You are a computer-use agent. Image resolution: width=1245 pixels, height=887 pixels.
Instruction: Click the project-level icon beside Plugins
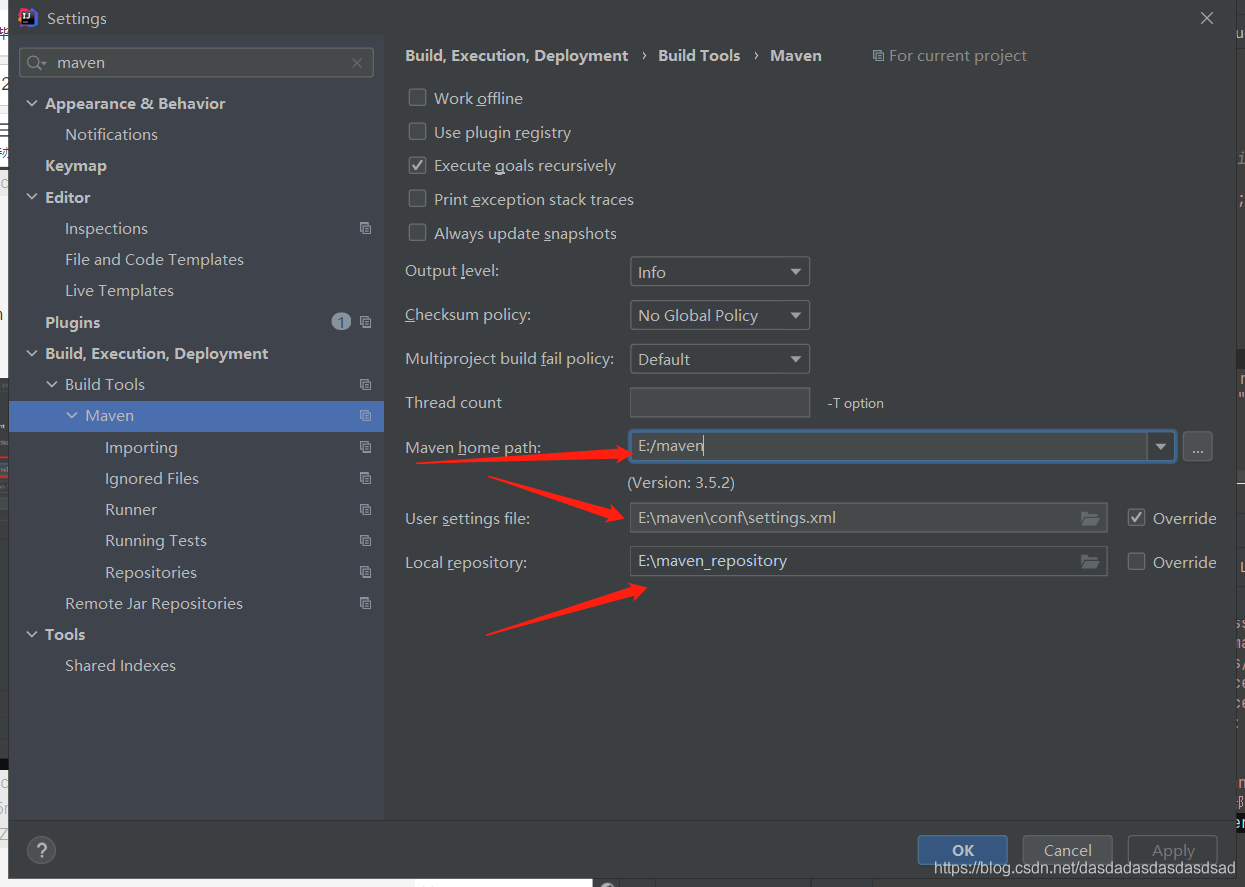click(x=365, y=322)
